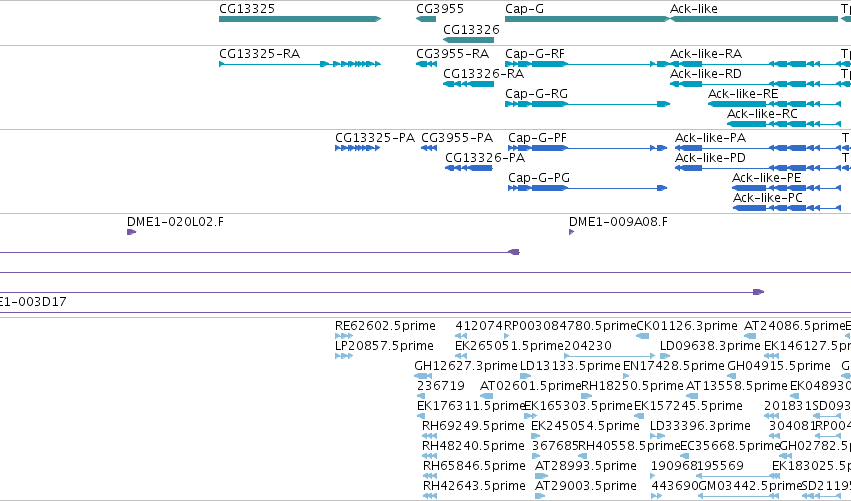Open the CG13325-RA transcript glyph

(x=300, y=64)
